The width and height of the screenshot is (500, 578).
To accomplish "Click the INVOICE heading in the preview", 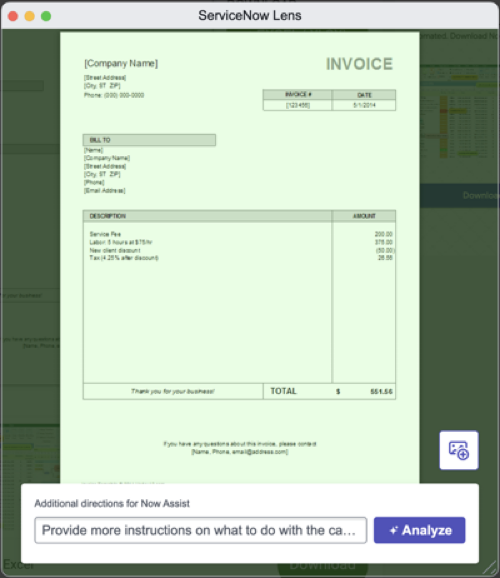I will (x=359, y=64).
